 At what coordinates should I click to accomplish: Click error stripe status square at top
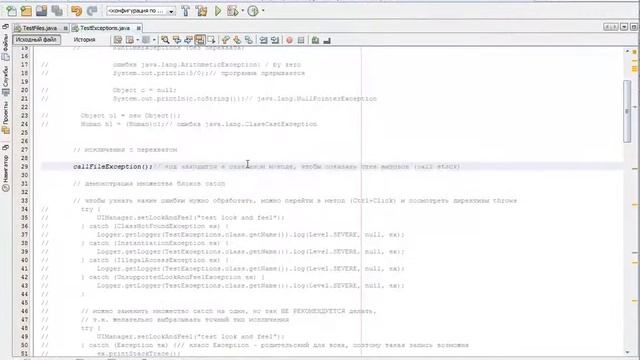635,52
